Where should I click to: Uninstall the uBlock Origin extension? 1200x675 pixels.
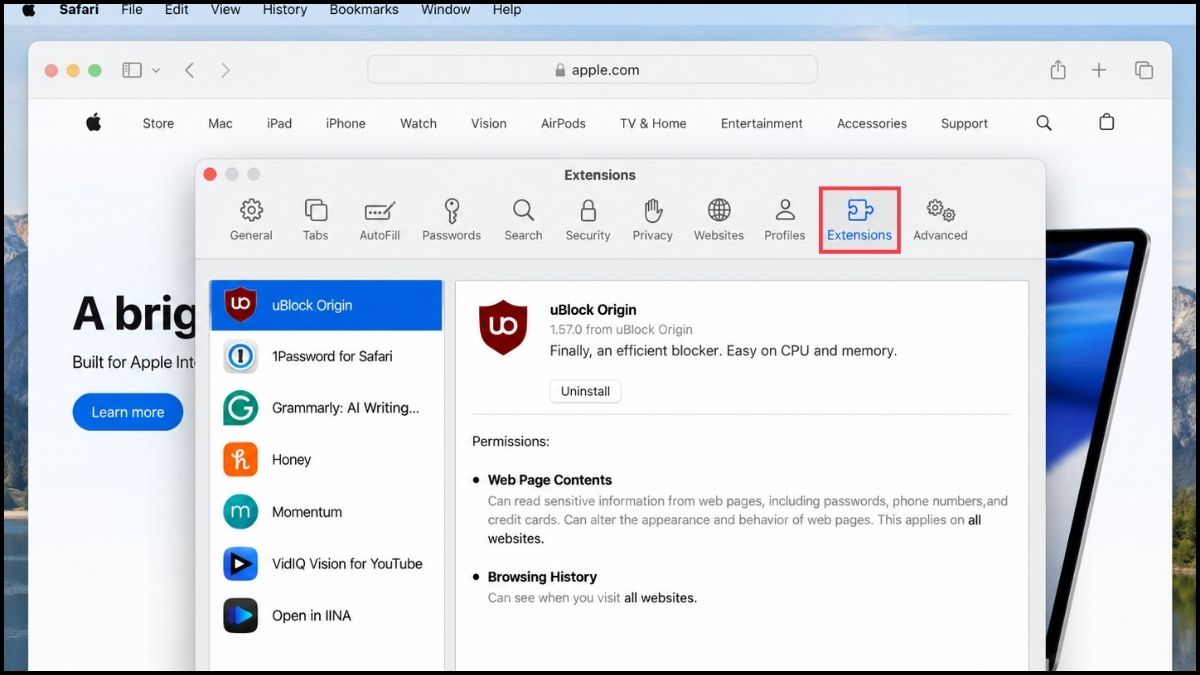click(x=585, y=391)
